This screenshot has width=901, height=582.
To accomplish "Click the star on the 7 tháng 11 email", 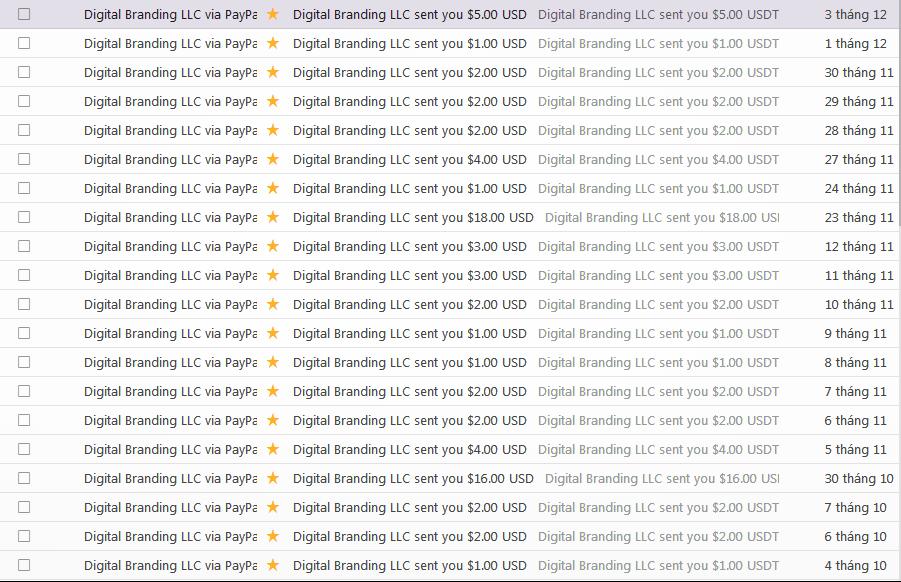I will [x=273, y=391].
